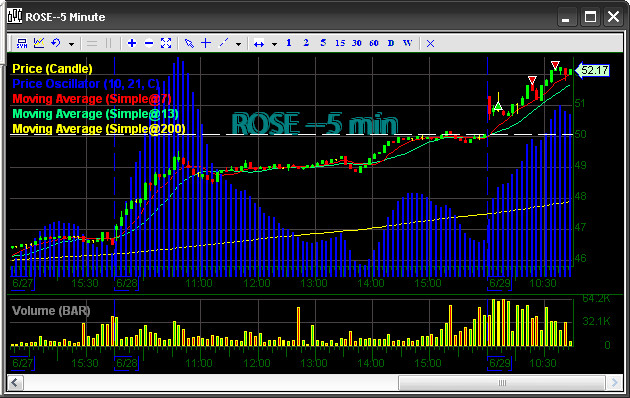
Task: Open the drawing tools dropdown arrow
Action: (238, 44)
